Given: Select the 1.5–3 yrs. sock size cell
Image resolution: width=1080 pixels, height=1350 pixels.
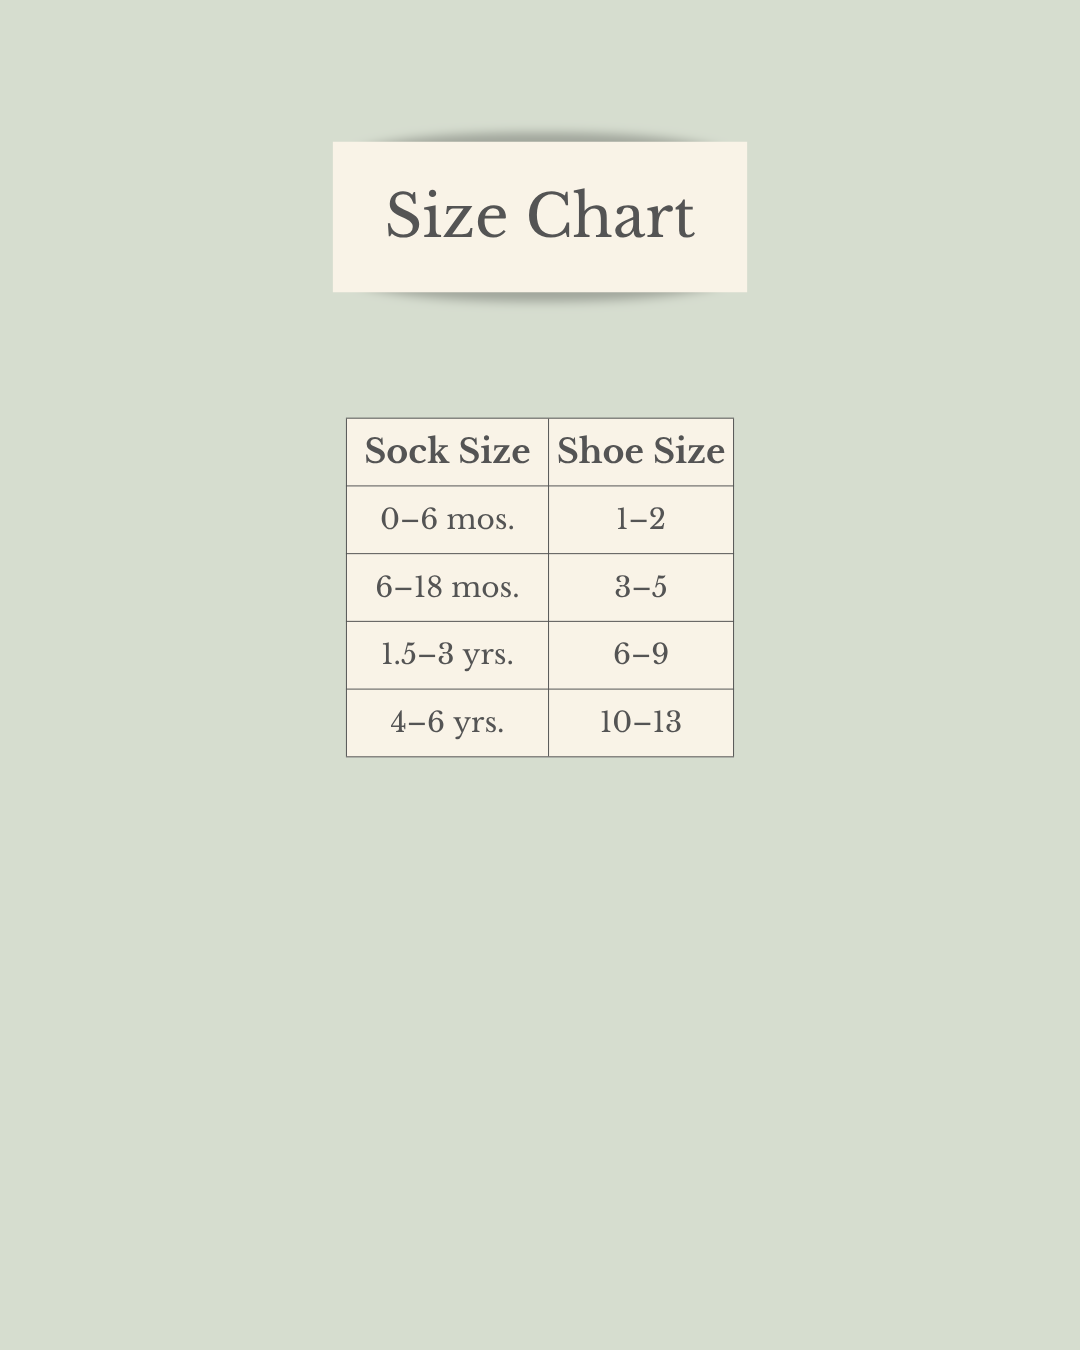Looking at the screenshot, I should pyautogui.click(x=447, y=655).
